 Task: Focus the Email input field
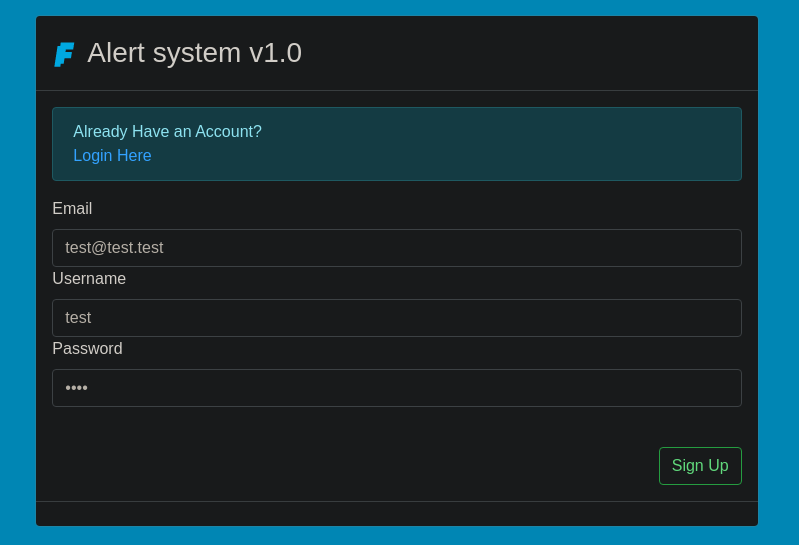[x=396, y=248]
